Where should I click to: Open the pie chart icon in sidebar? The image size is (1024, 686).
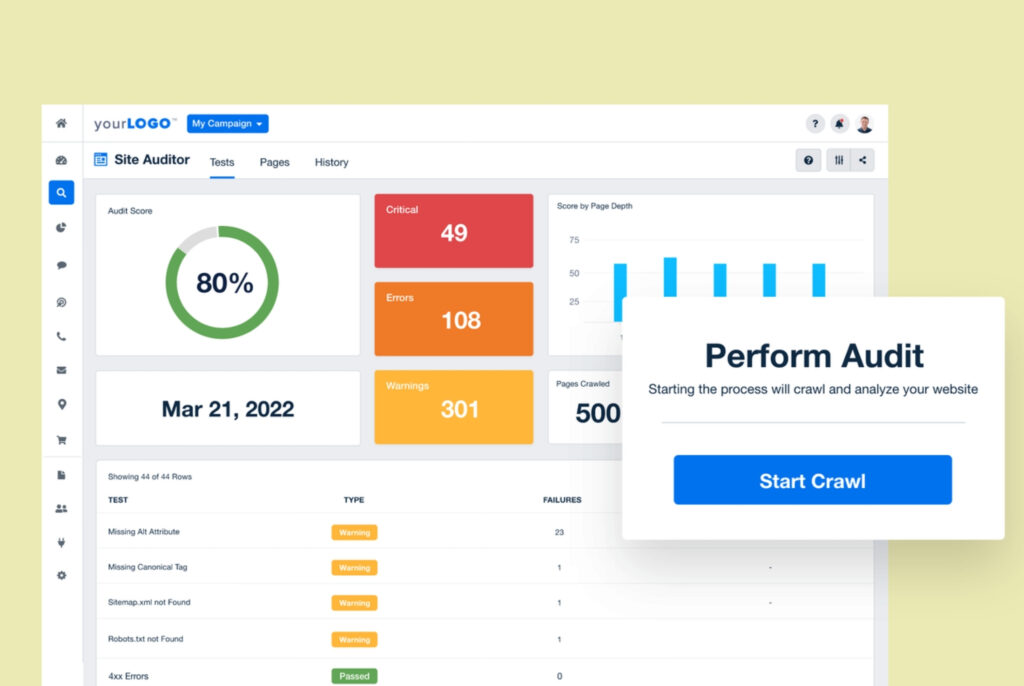[61, 228]
